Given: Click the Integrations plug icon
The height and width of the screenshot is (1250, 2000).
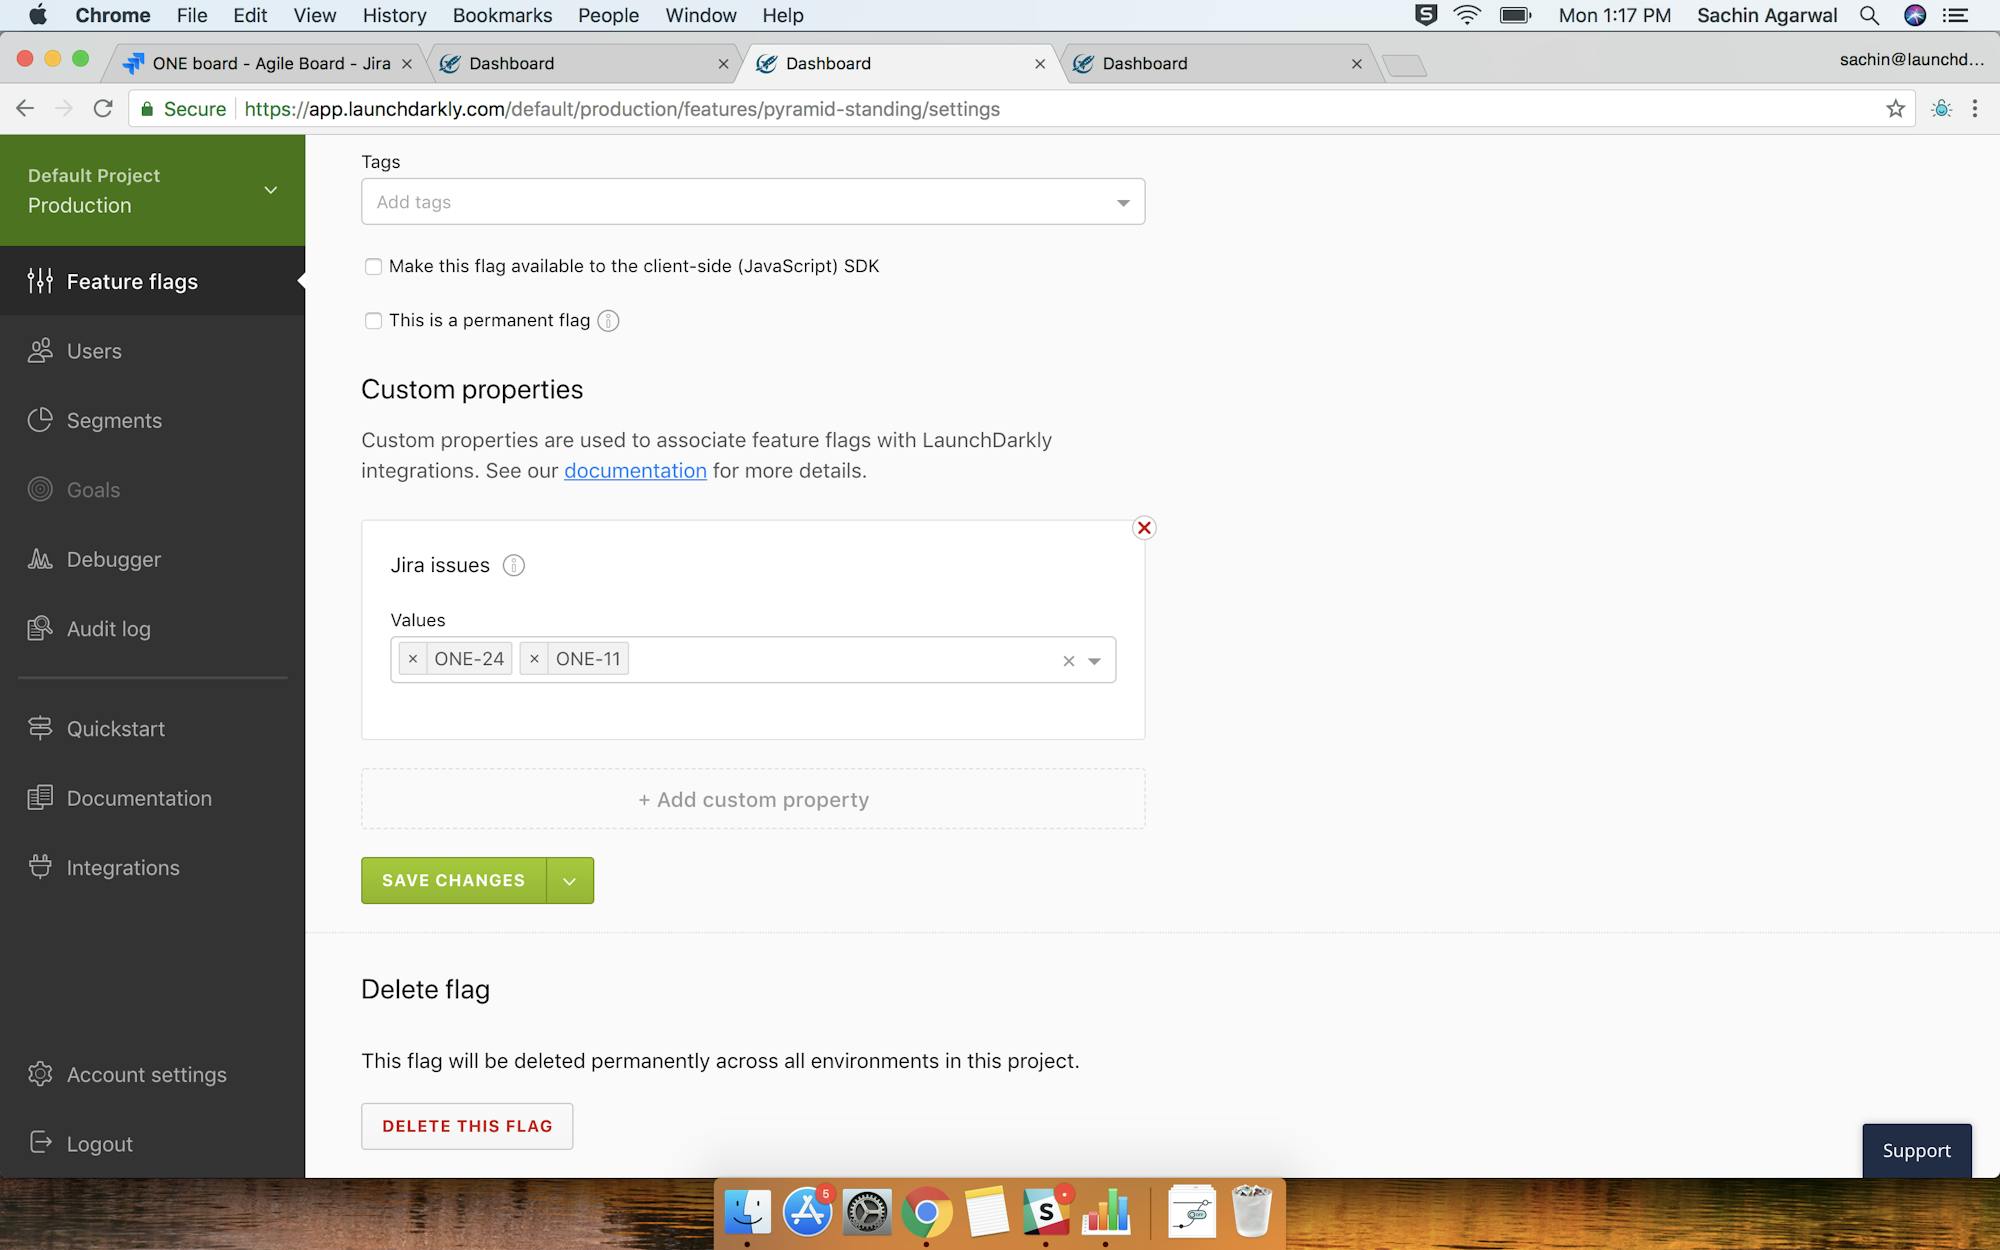Looking at the screenshot, I should 40,867.
